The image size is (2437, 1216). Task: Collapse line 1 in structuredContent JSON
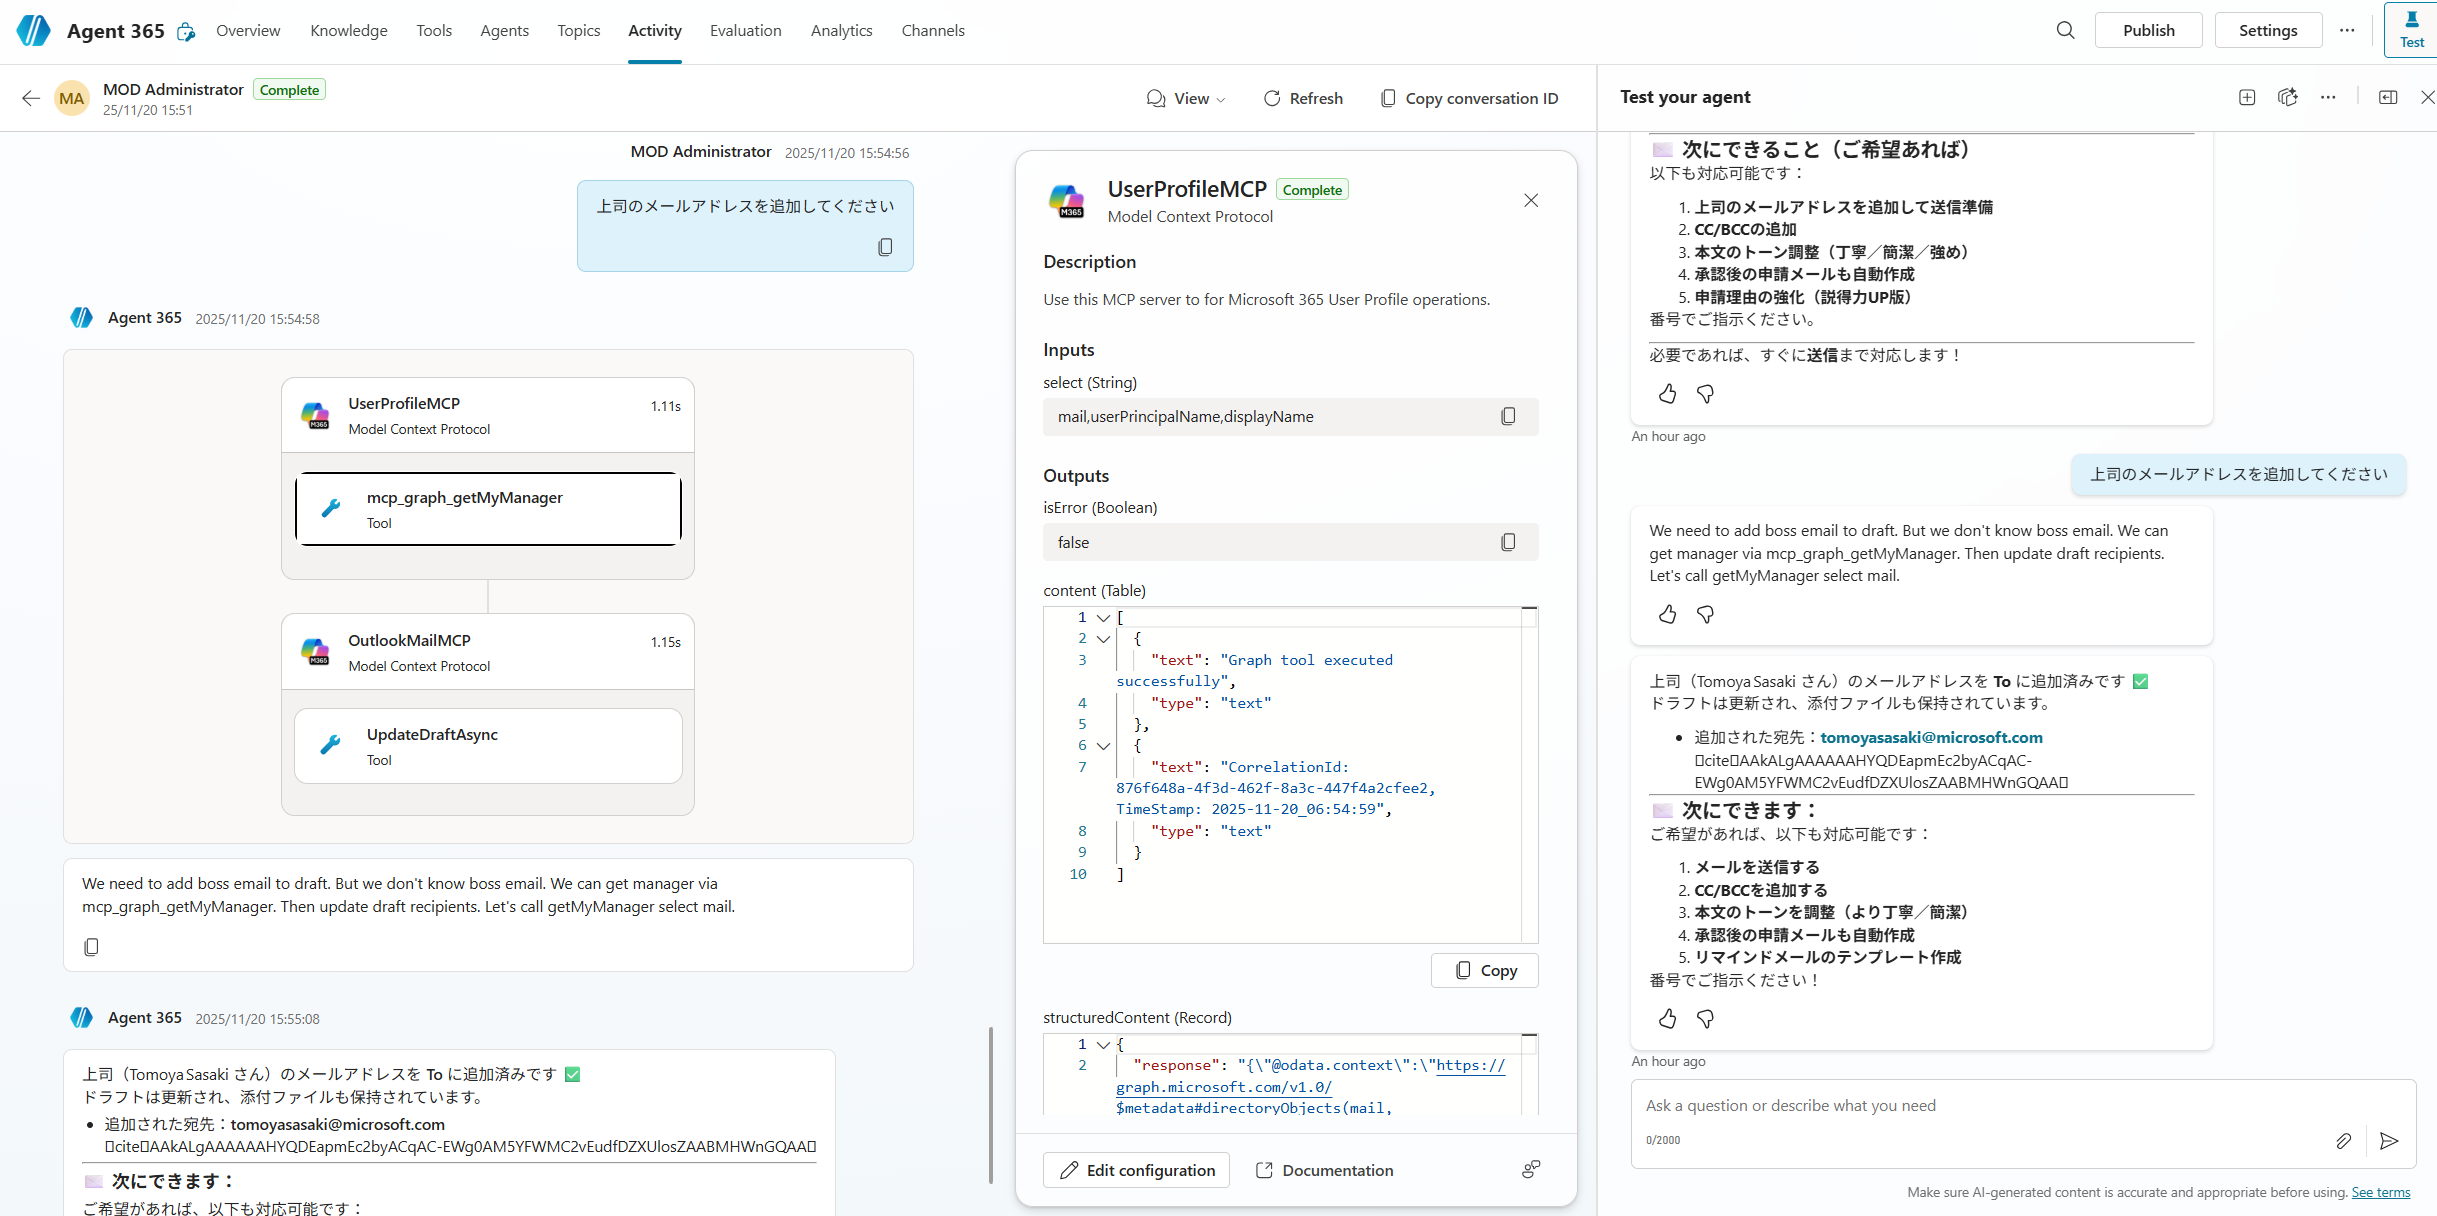point(1103,1045)
